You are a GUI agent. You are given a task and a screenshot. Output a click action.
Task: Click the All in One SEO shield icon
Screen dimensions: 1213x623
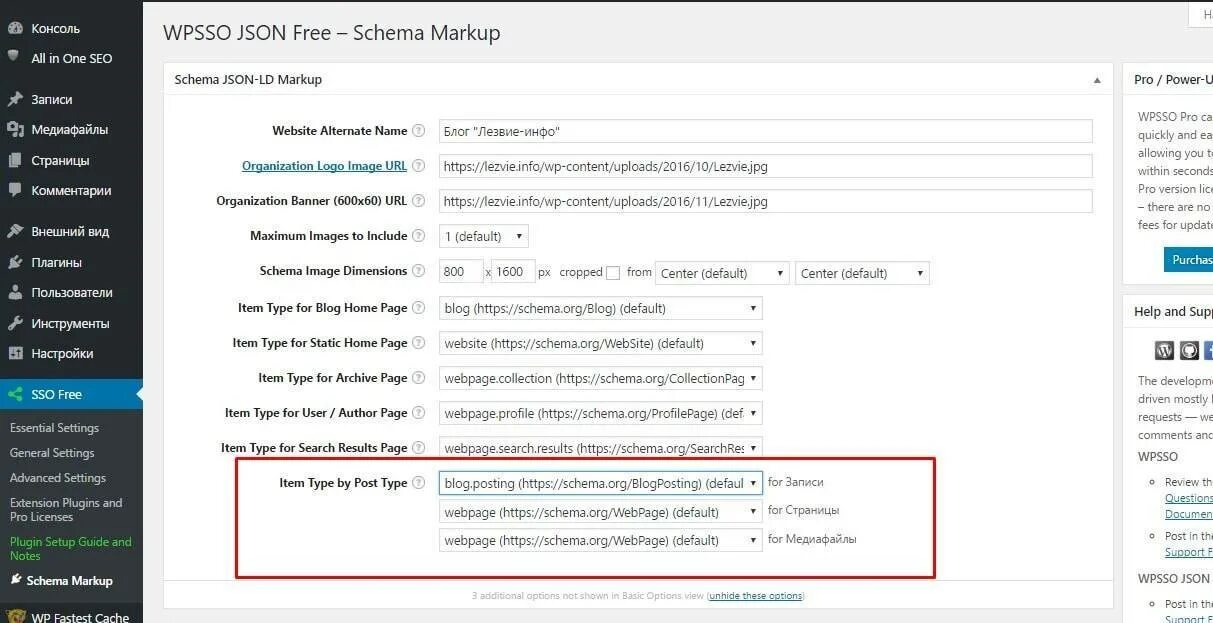click(x=15, y=58)
